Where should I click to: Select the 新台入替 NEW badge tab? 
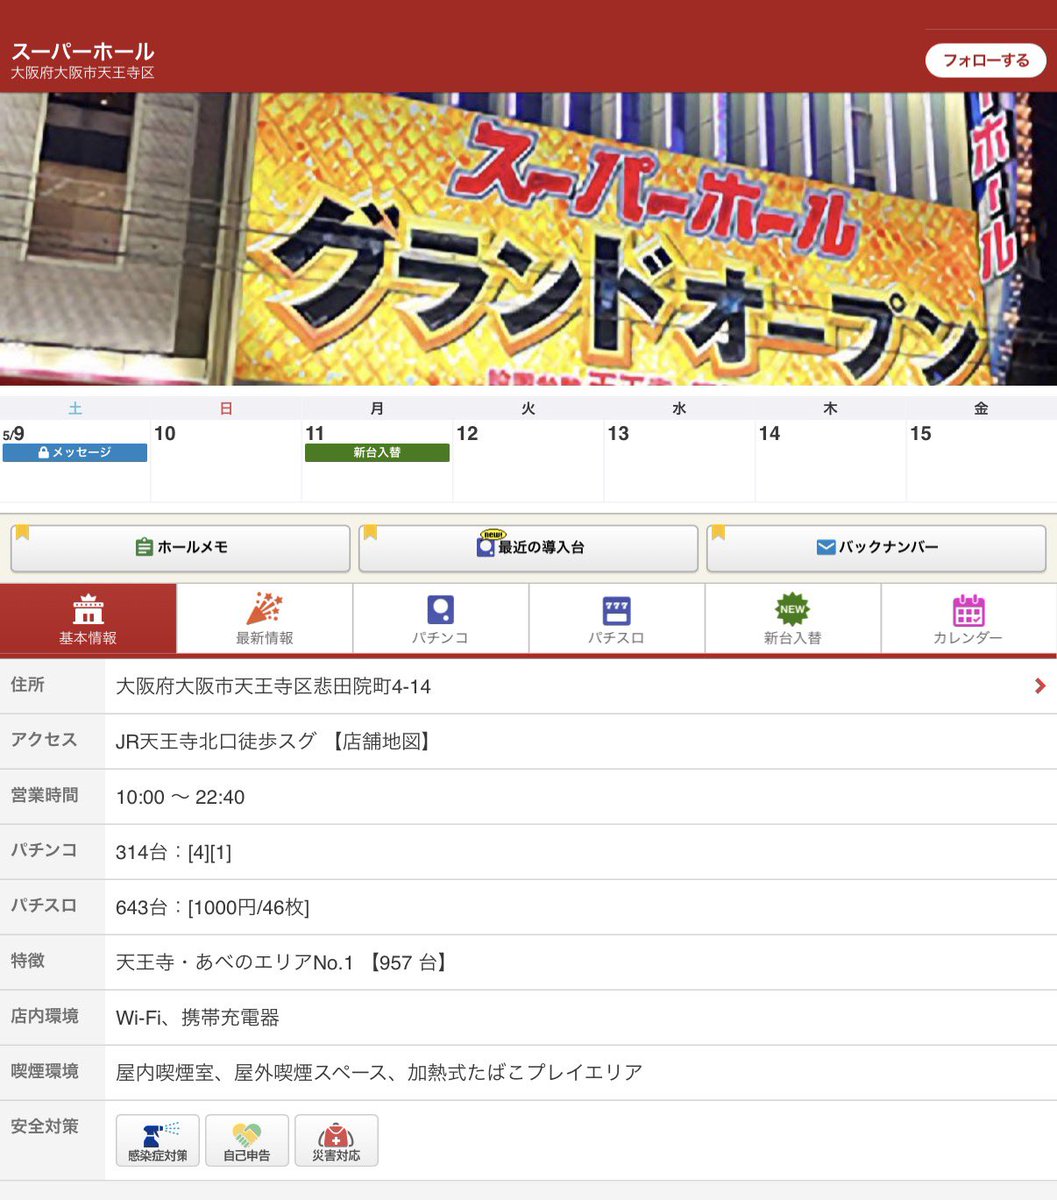tap(792, 619)
